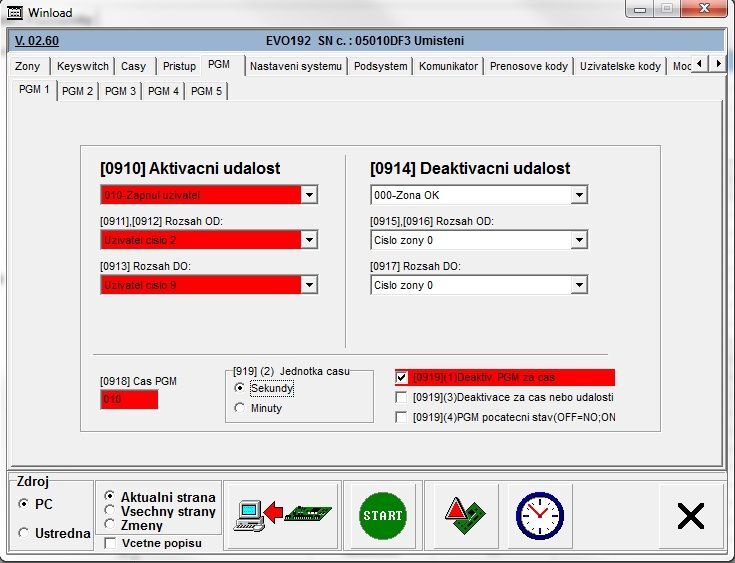Click the Winload title bar app icon
Viewport: 735px width, 563px height.
(14, 12)
